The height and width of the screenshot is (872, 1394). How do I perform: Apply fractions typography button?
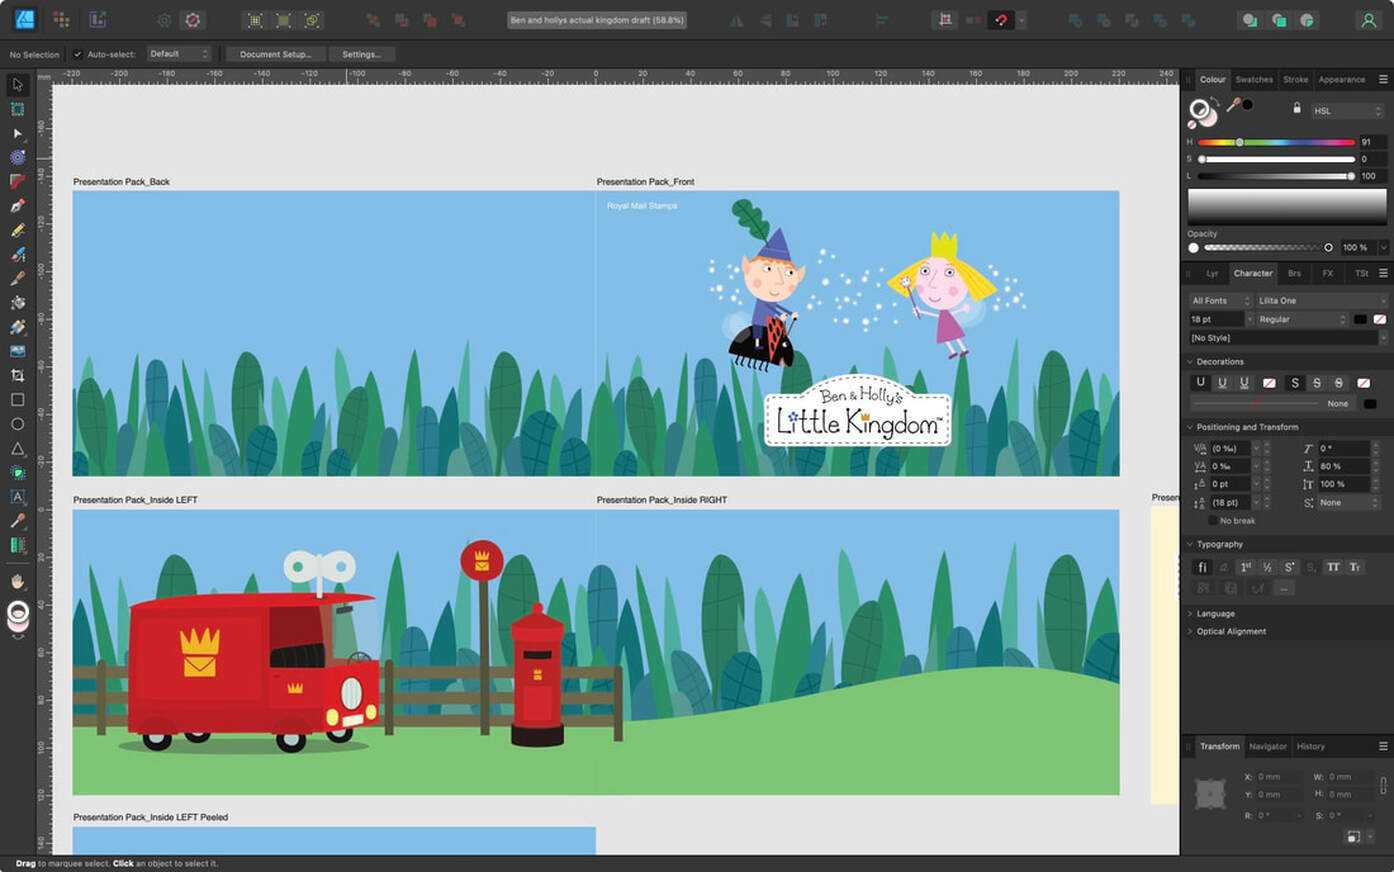[1267, 567]
